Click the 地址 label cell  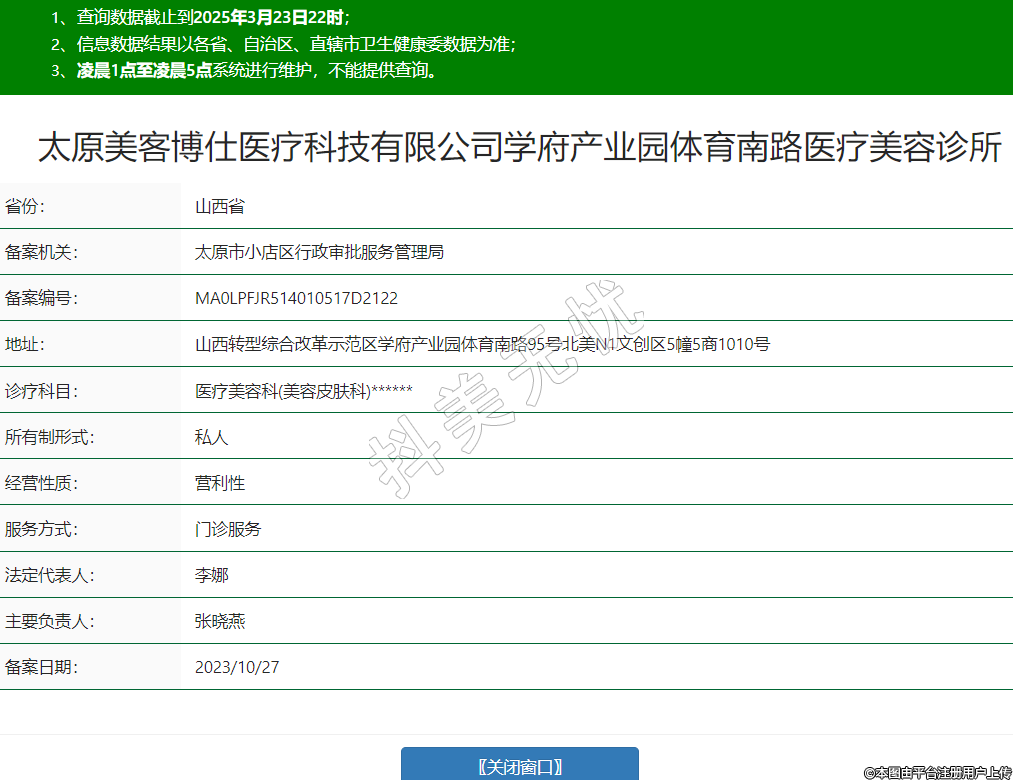coord(26,345)
